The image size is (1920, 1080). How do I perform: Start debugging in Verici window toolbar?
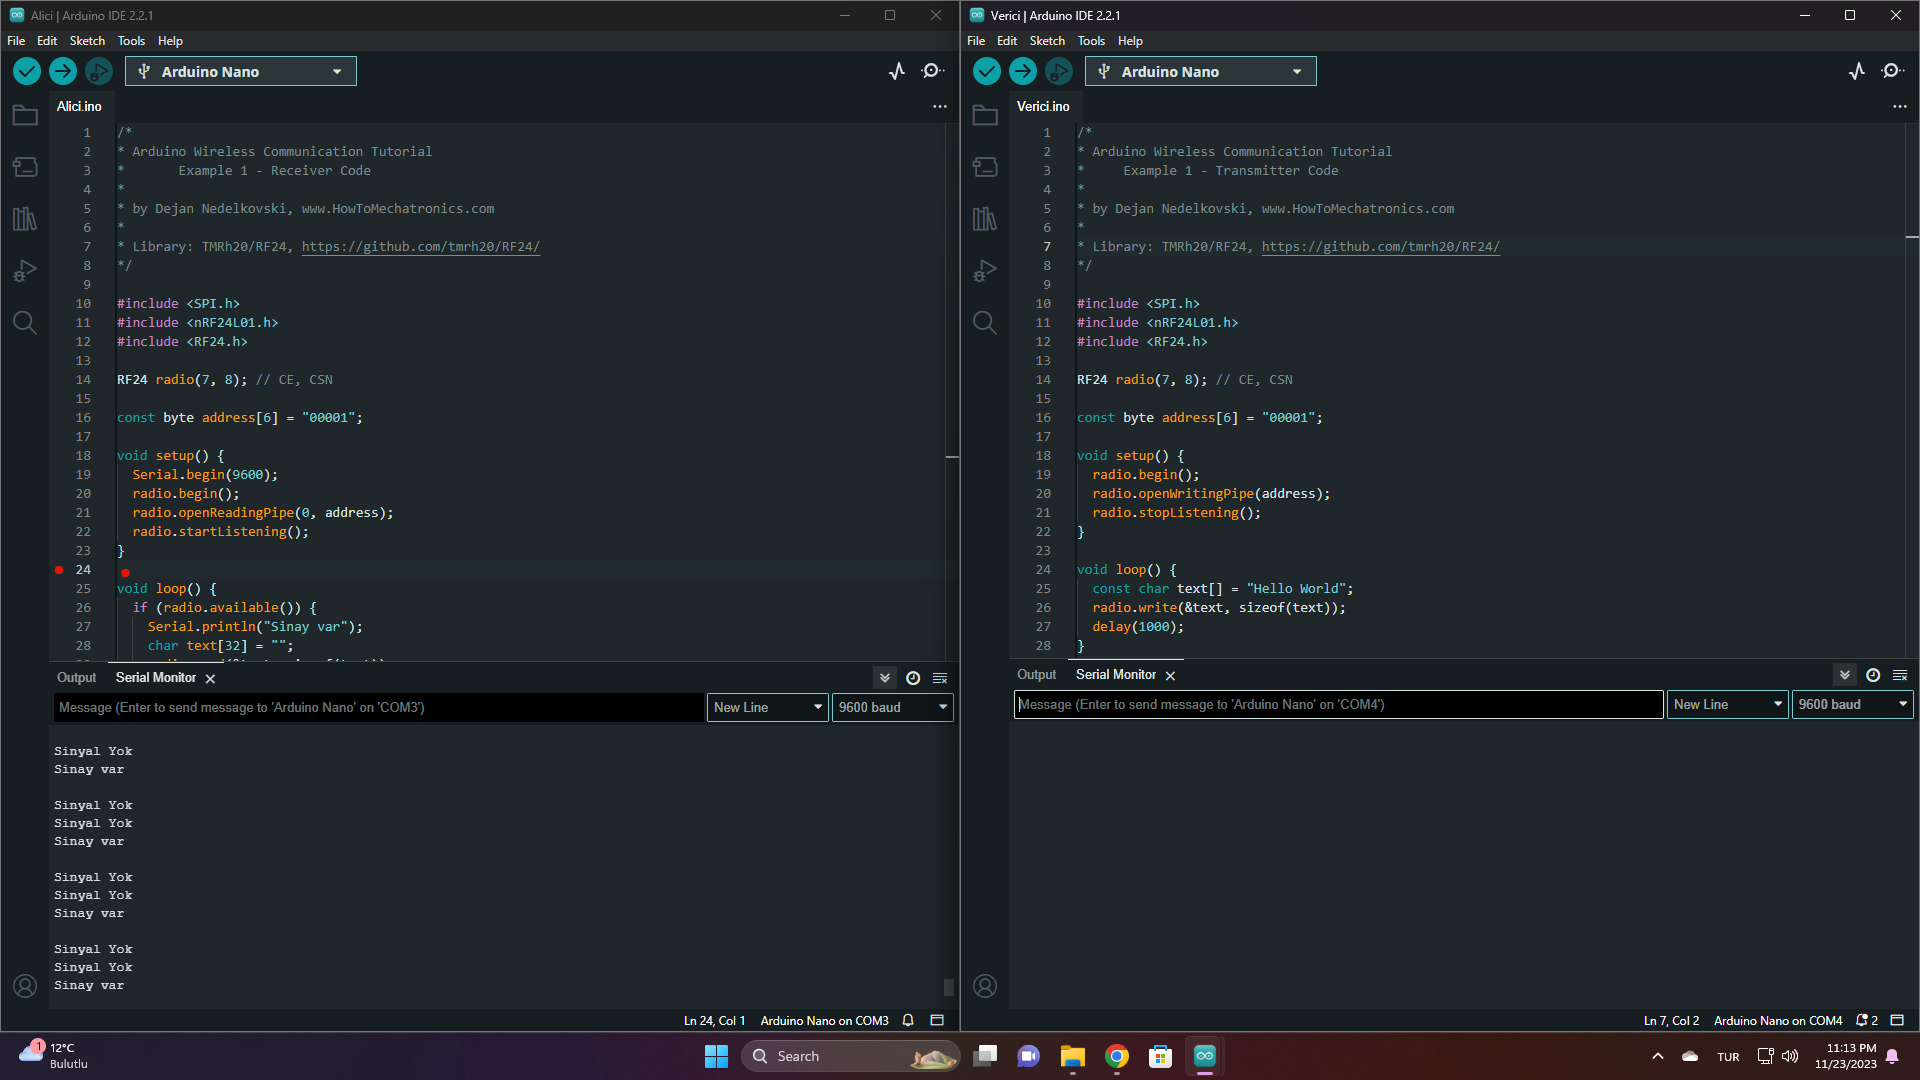click(x=1058, y=71)
